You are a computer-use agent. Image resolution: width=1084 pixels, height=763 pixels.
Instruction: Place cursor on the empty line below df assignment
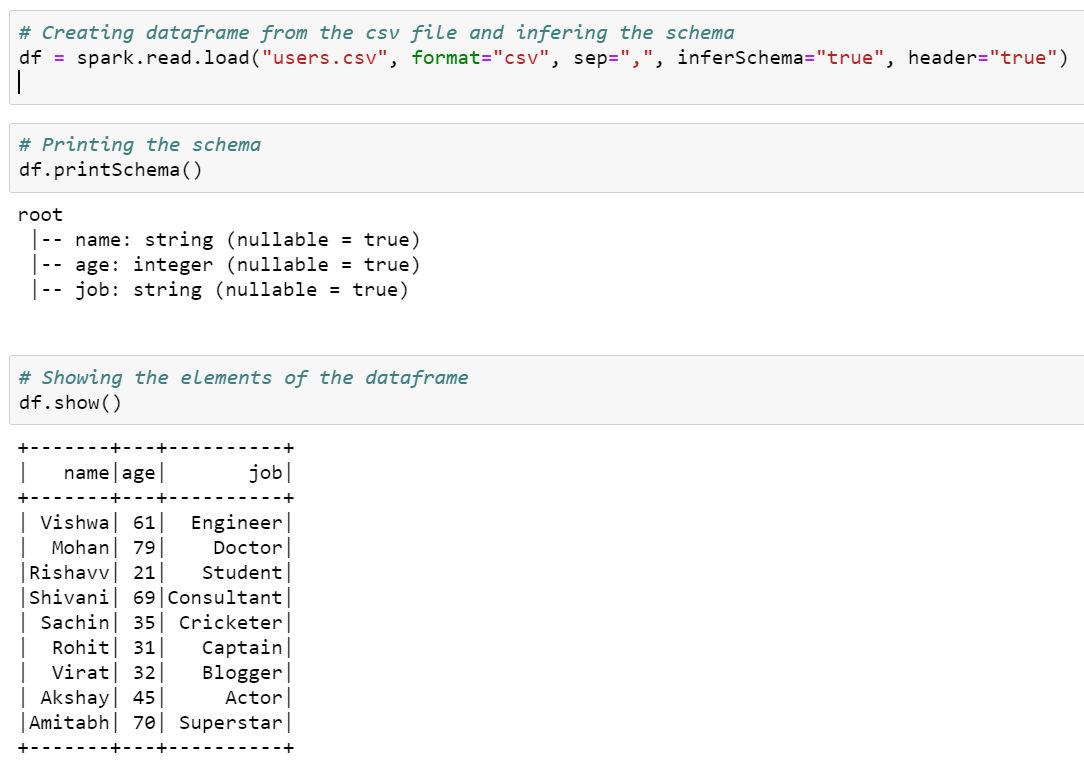(x=18, y=82)
